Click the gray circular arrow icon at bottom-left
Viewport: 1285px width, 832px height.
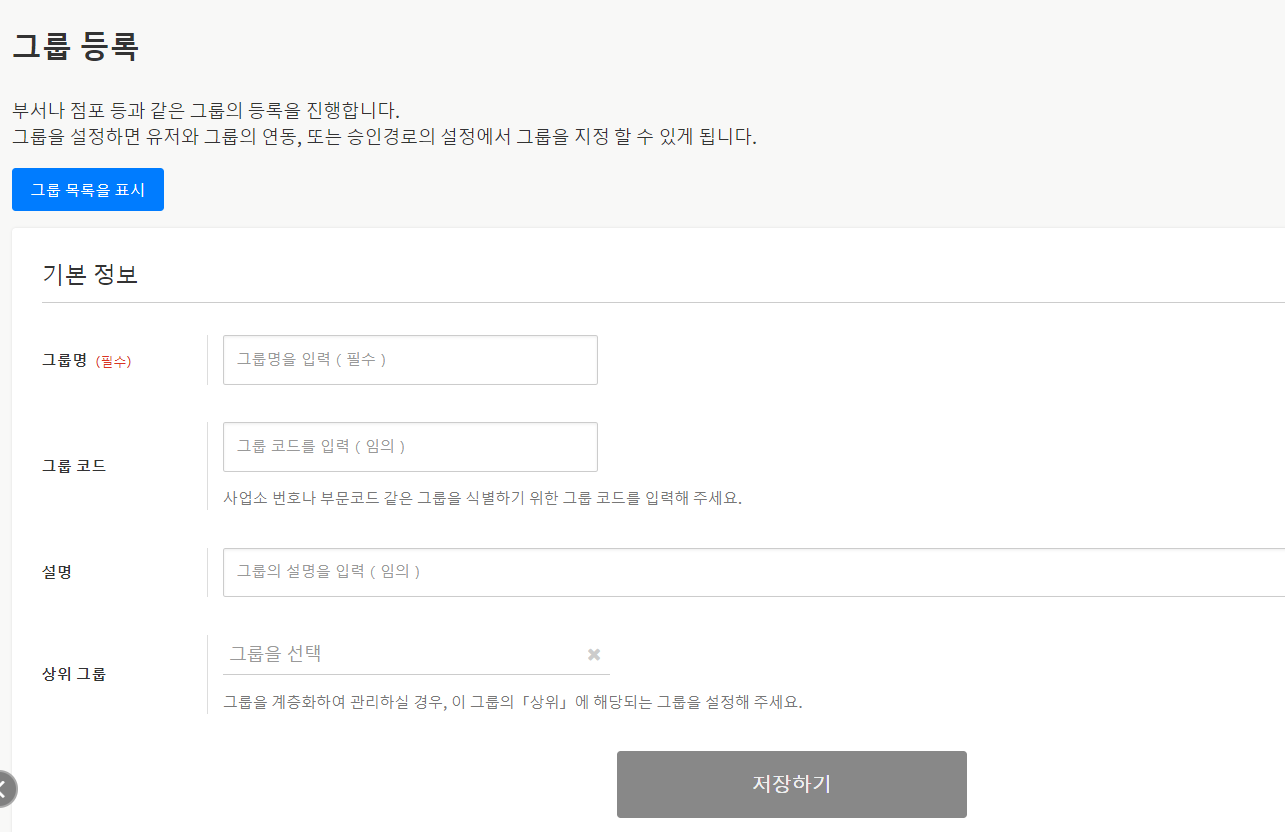click(x=4, y=788)
